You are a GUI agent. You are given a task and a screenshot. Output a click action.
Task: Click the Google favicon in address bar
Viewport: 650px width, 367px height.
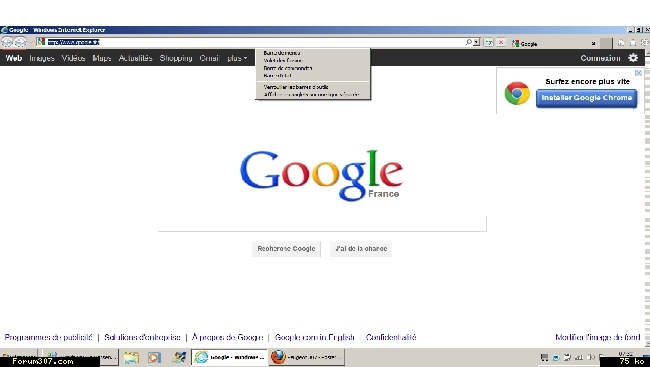click(x=41, y=42)
